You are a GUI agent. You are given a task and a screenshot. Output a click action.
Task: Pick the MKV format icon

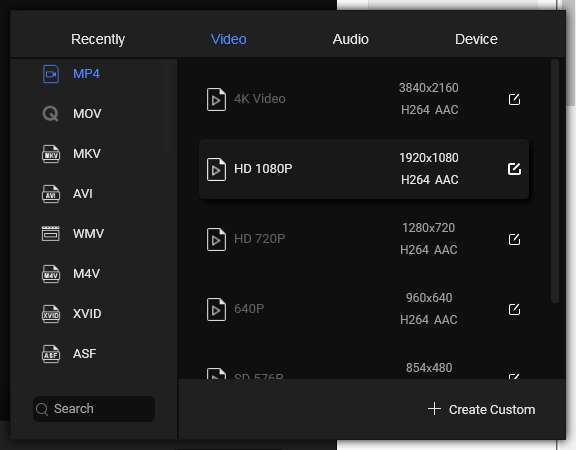(x=51, y=154)
